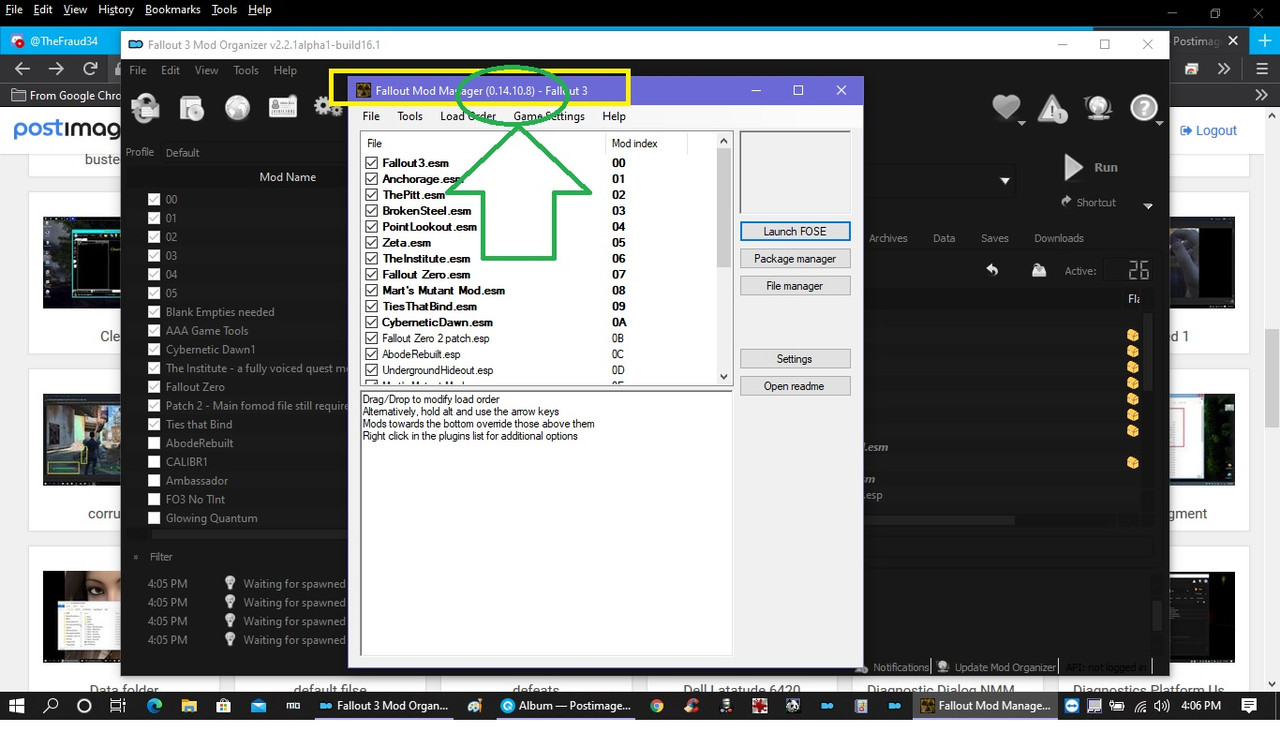Screen dimensions: 1280x750
Task: Enable CALIBR1 mod in Mod Organizer list
Action: [x=154, y=462]
